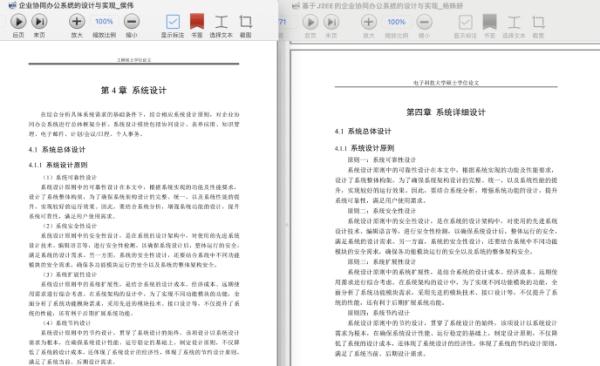The image size is (600, 366).
Task: Open the right window's 100% zoom ratio
Action: 396,22
